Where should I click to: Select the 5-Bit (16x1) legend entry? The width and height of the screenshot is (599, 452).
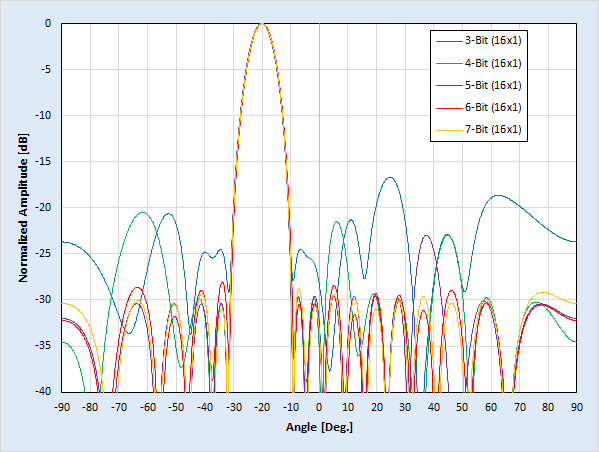coord(479,85)
